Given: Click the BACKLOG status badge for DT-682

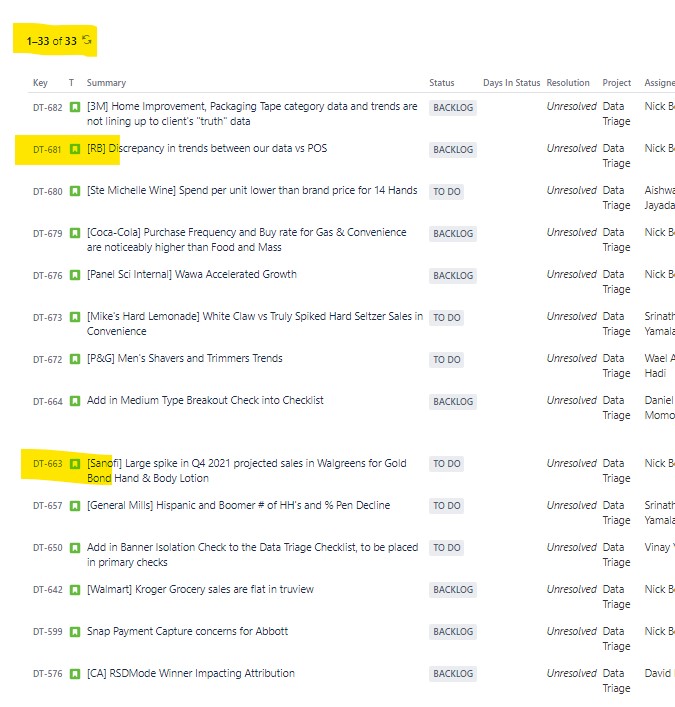Looking at the screenshot, I should [453, 108].
